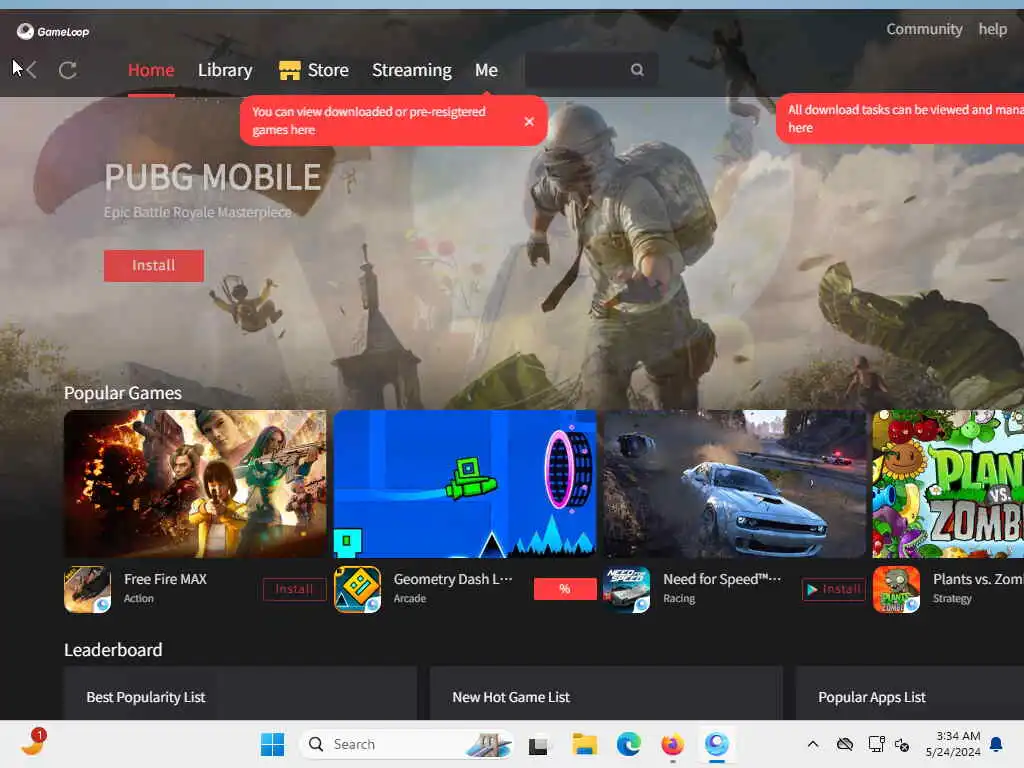Screen dimensions: 1024x768
Task: Click the Geometry Dash L… title text
Action: [x=453, y=579]
